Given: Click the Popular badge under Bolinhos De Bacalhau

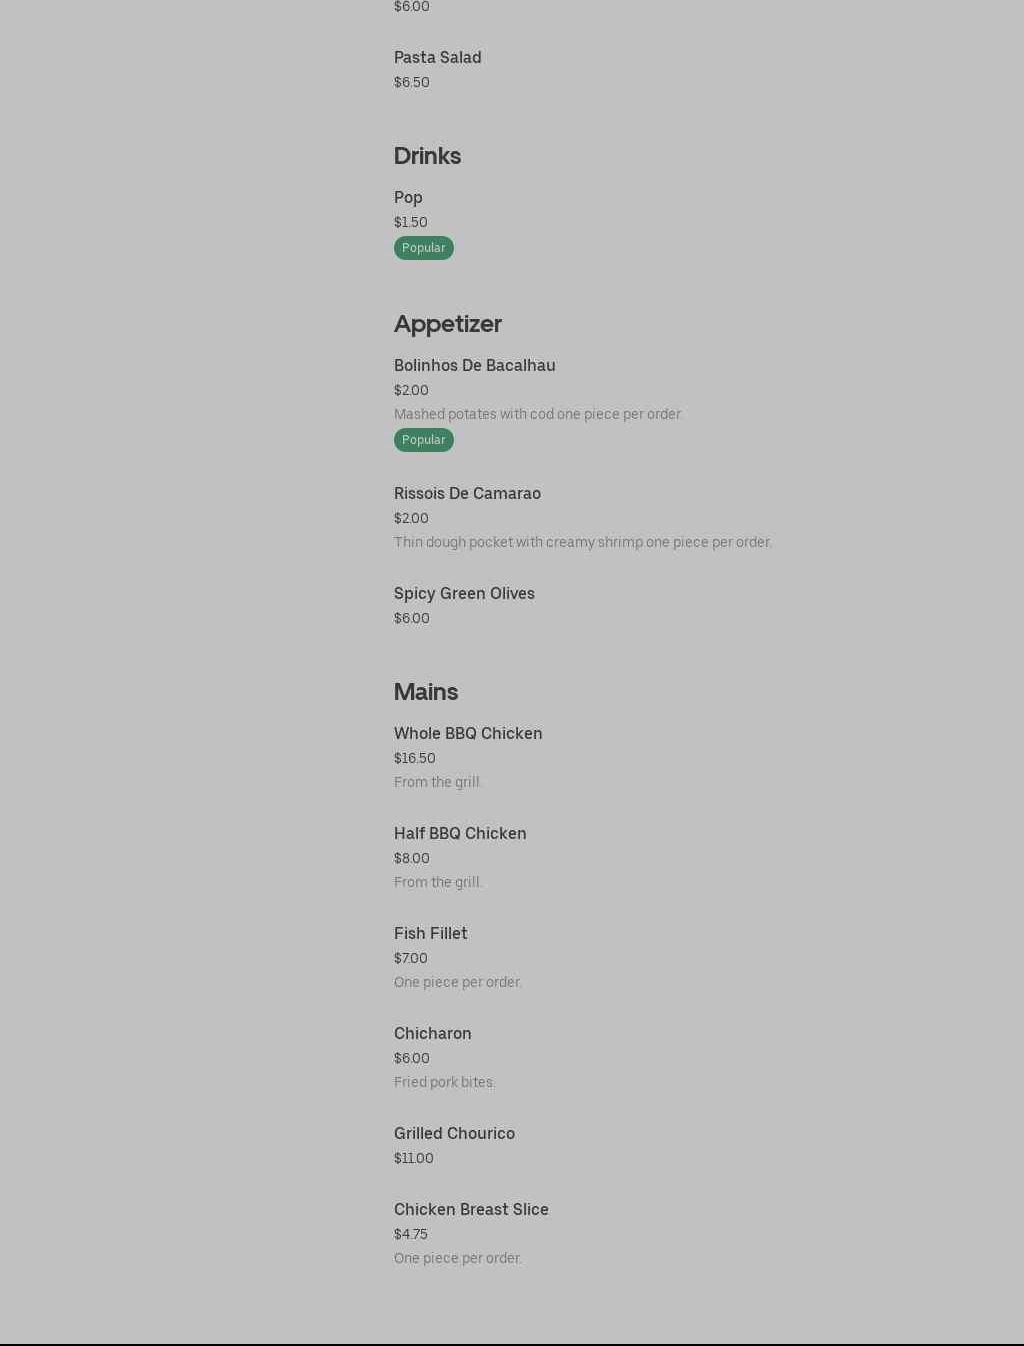Looking at the screenshot, I should (x=424, y=440).
